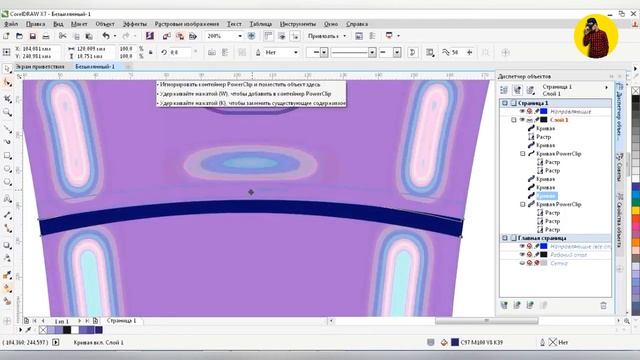Toggle the rulers display button

[268, 36]
